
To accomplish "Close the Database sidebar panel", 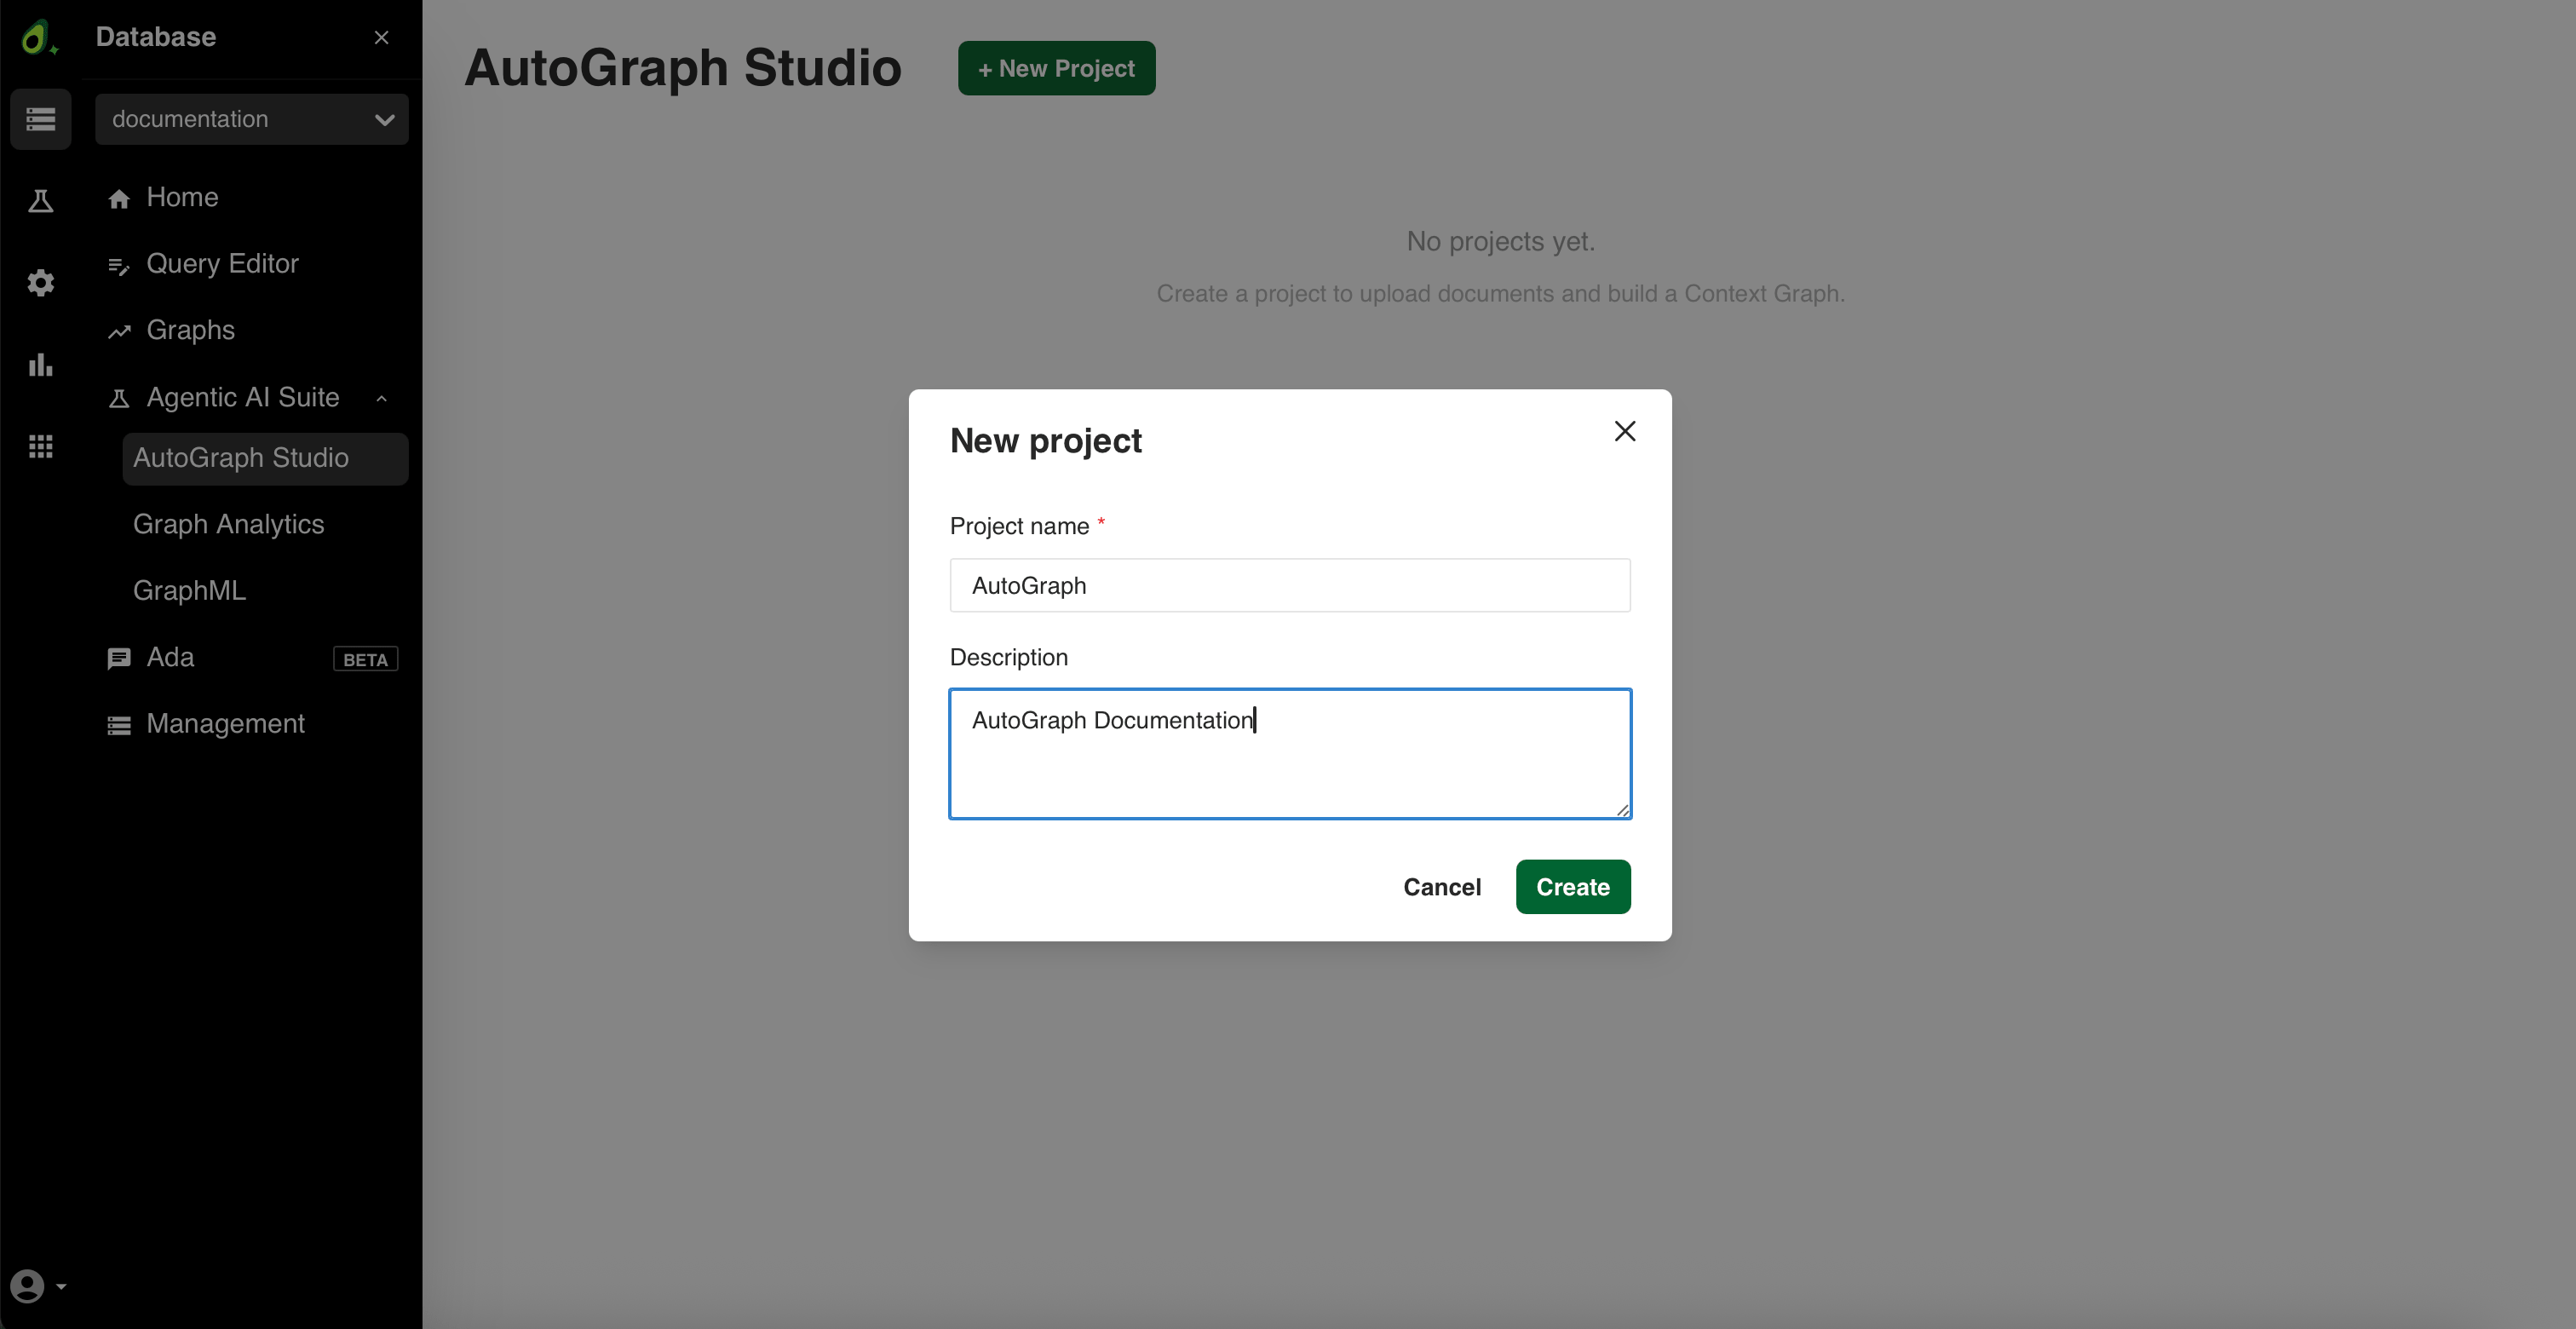I will (x=381, y=37).
